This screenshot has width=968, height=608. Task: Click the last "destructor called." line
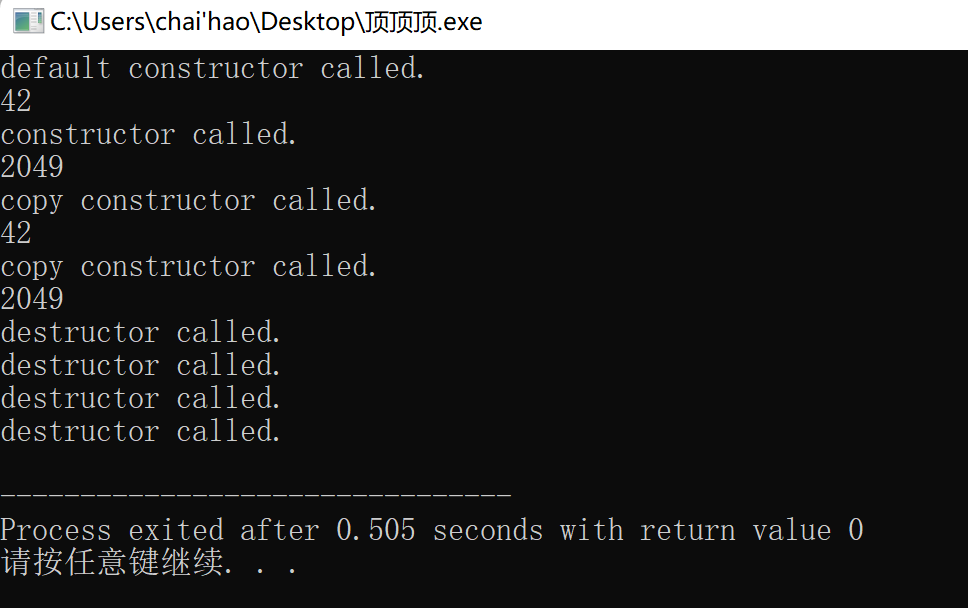(x=141, y=431)
